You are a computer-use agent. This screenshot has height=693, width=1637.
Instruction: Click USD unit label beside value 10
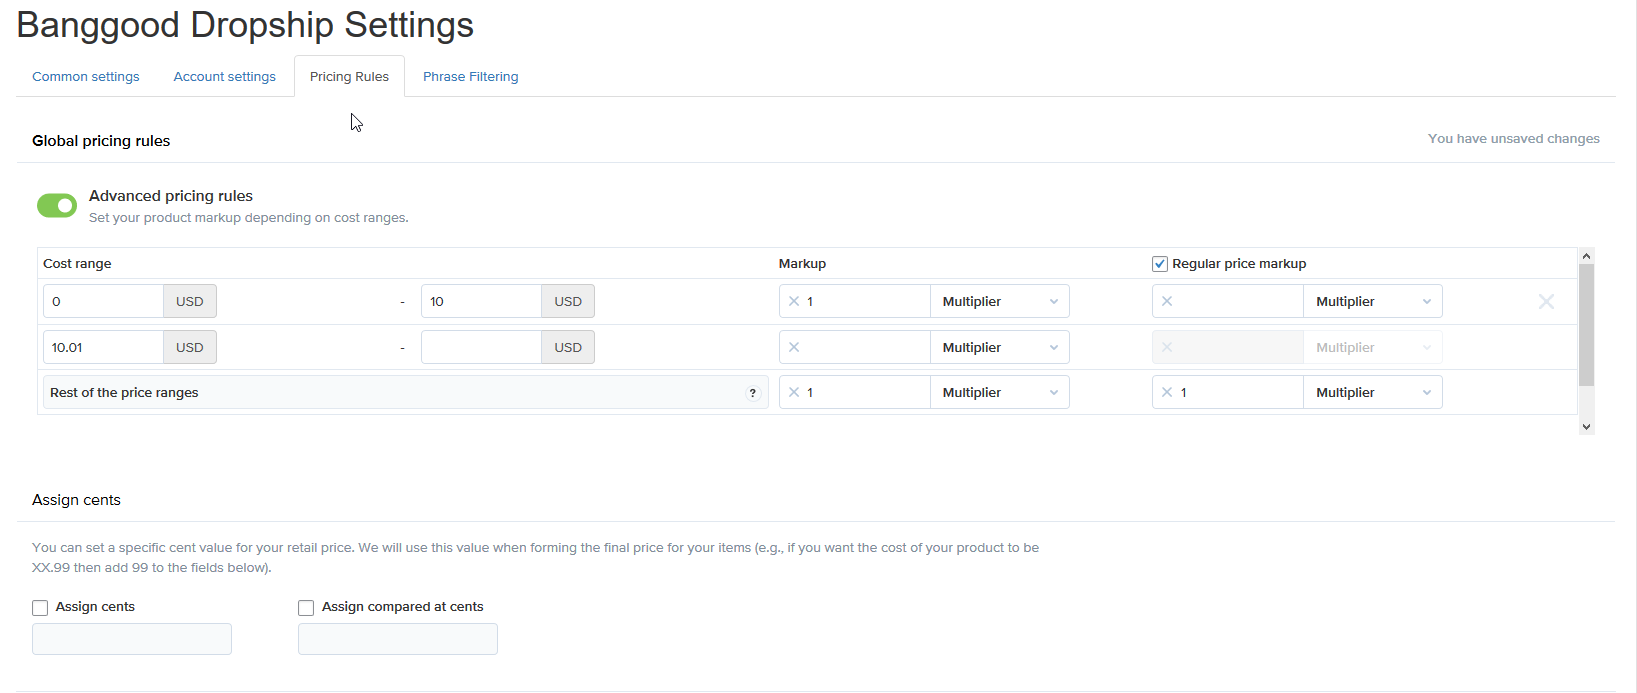click(568, 301)
